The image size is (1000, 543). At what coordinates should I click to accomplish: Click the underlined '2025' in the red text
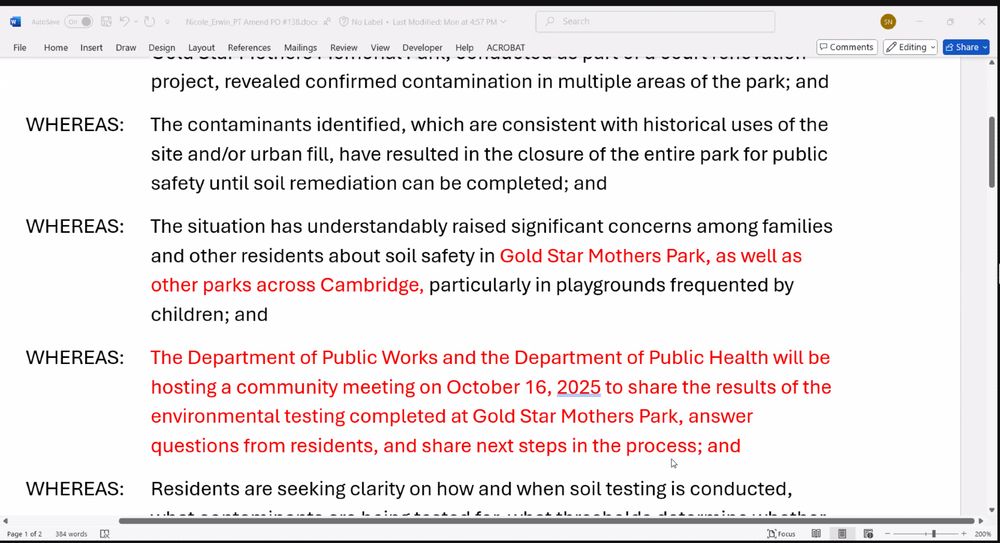coord(578,387)
